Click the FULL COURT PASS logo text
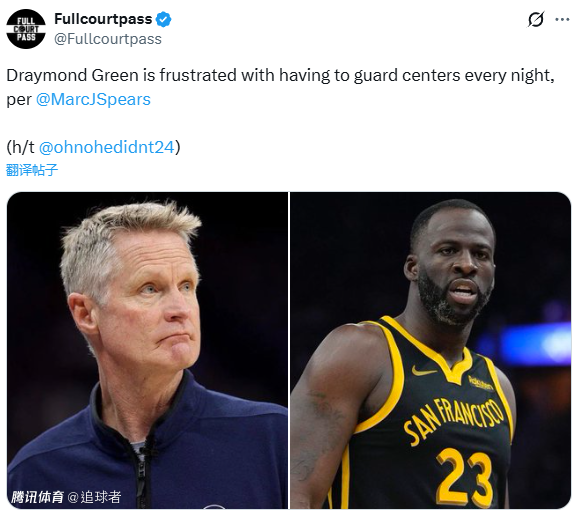Image resolution: width=579 pixels, height=514 pixels. coord(26,29)
